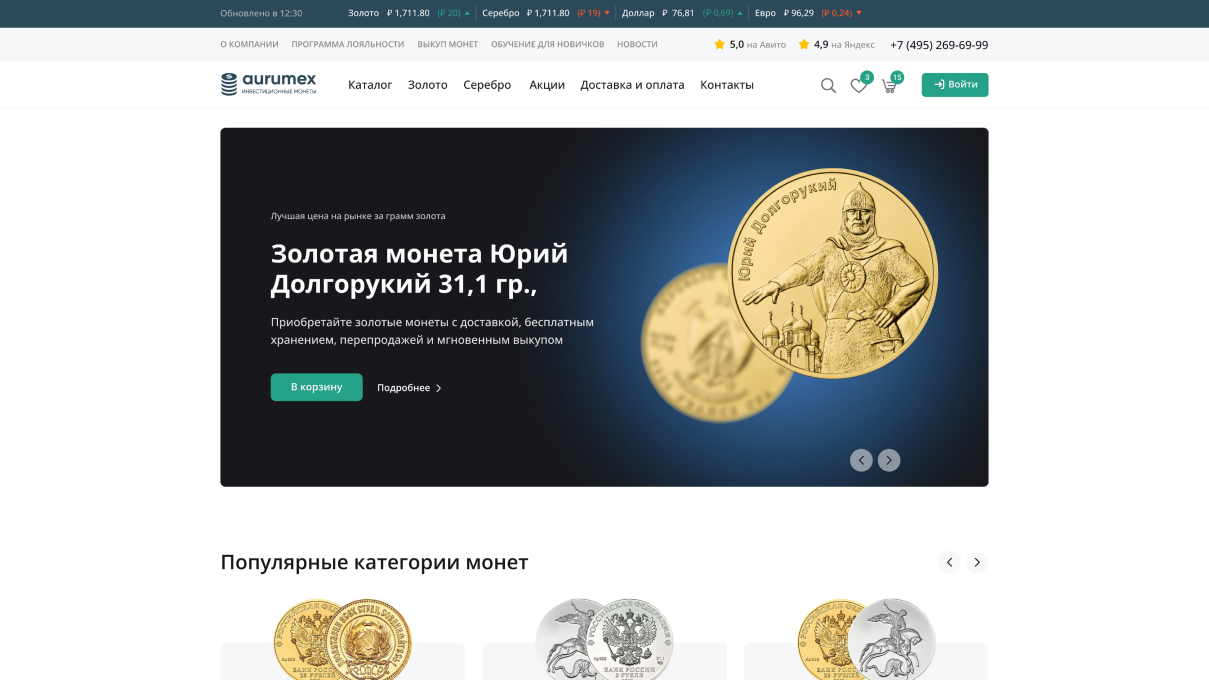The height and width of the screenshot is (680, 1209).
Task: Open the Золото menu item
Action: click(x=428, y=85)
